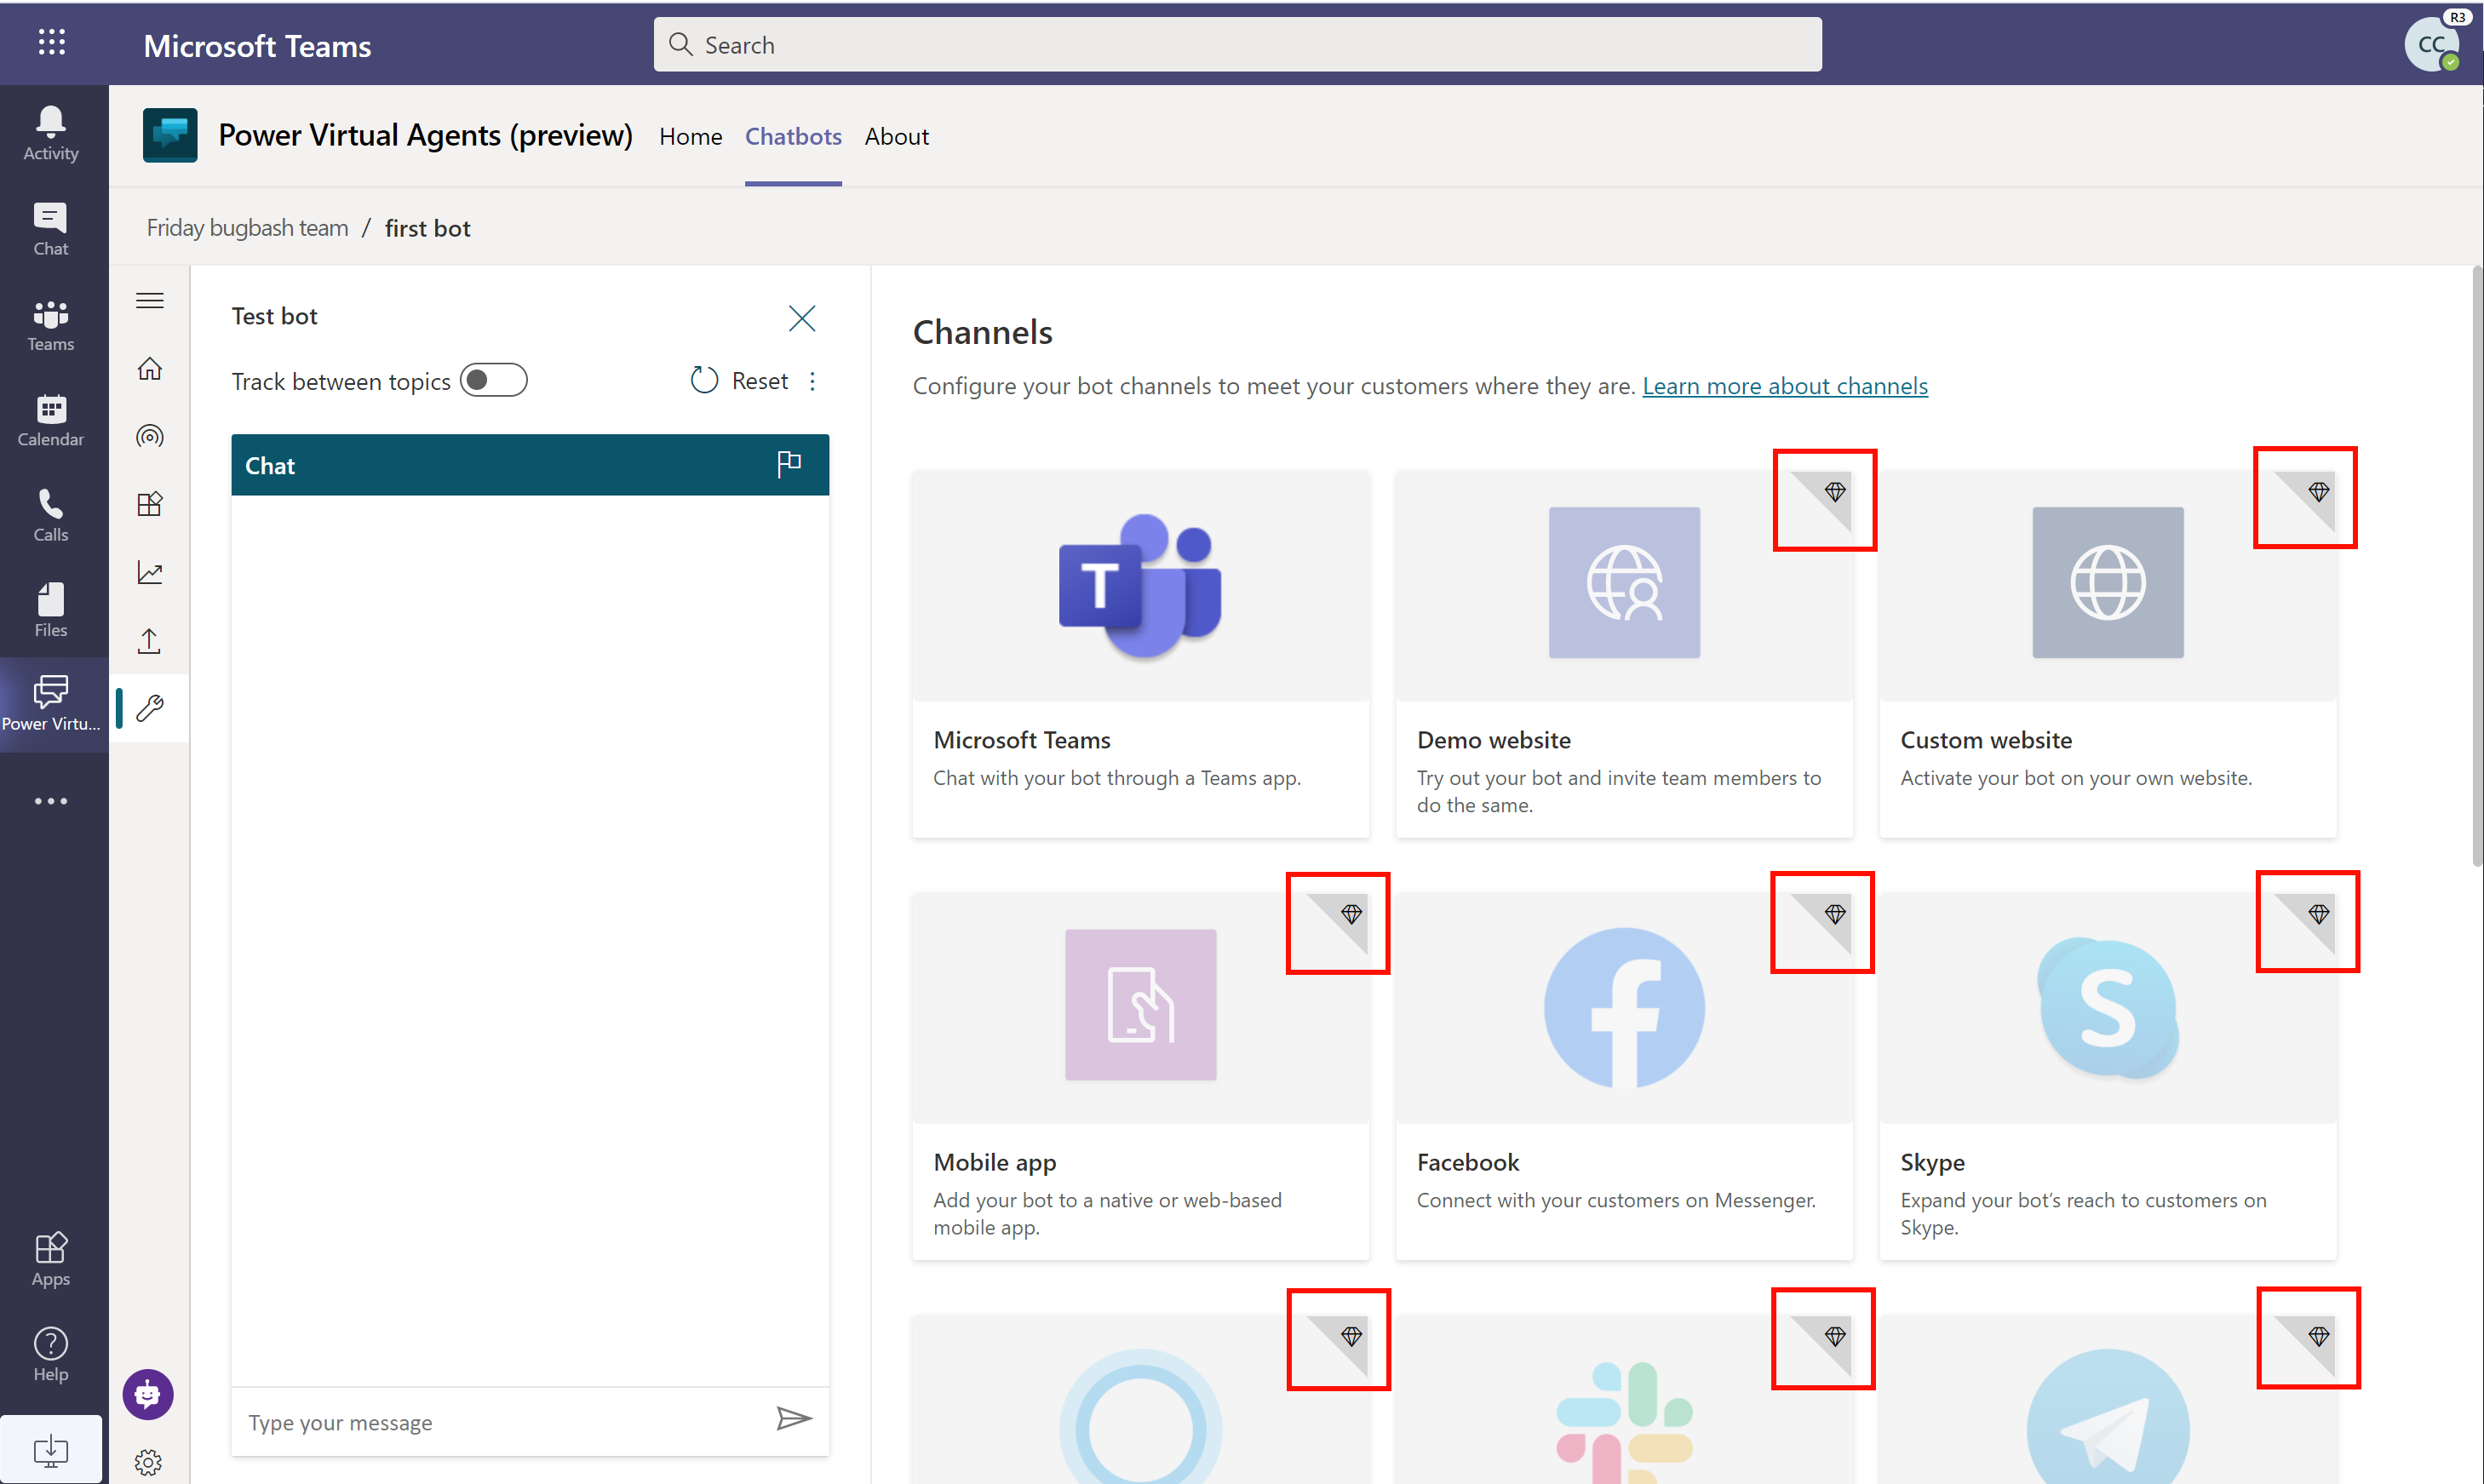Switch to the Home tab
The width and height of the screenshot is (2484, 1484).
[689, 136]
